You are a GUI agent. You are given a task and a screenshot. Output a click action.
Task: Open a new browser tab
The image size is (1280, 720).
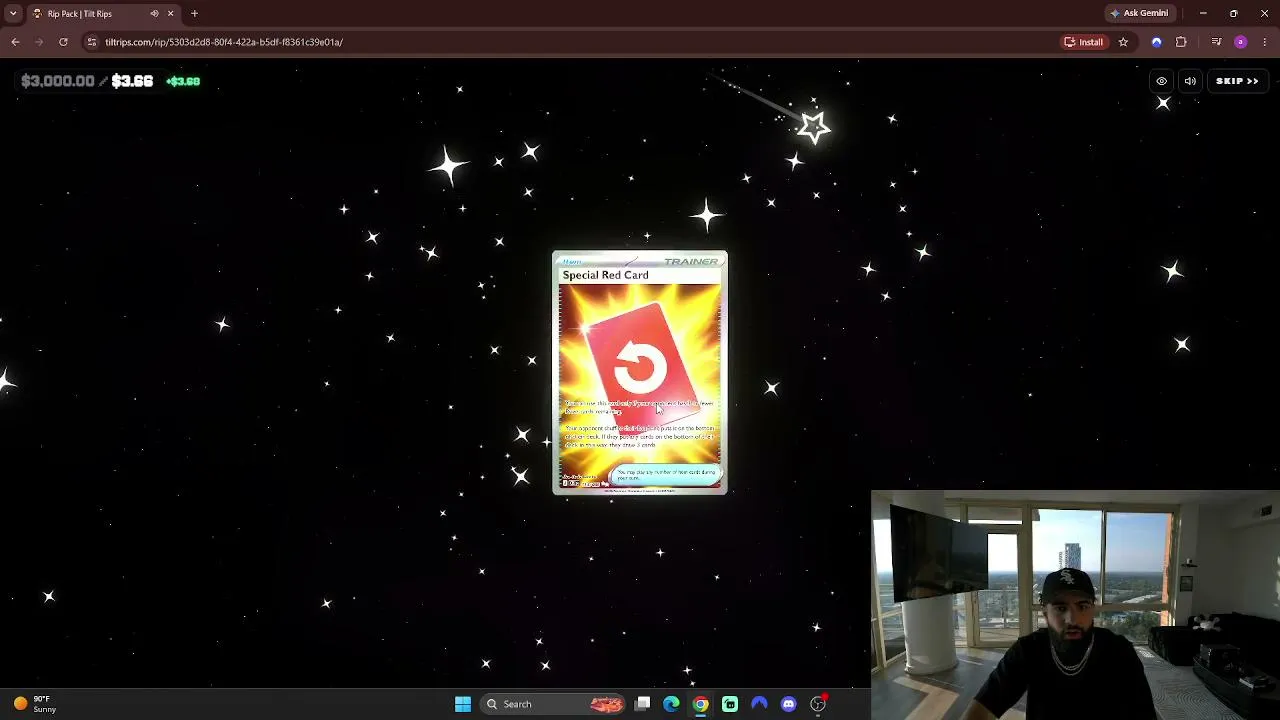(x=194, y=13)
